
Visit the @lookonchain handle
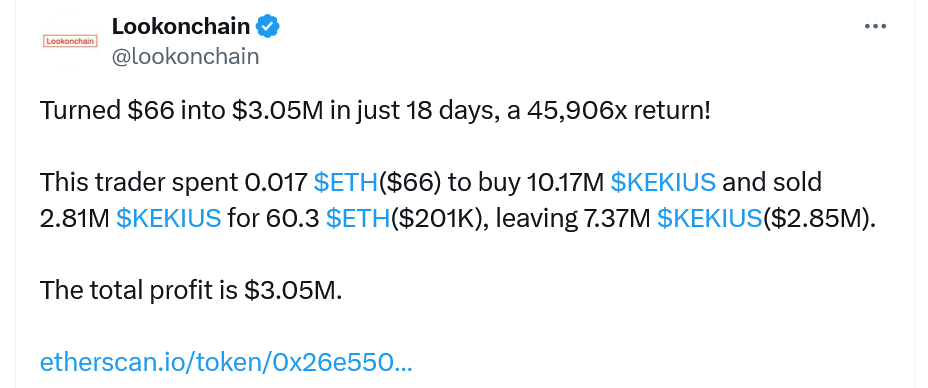(x=185, y=56)
